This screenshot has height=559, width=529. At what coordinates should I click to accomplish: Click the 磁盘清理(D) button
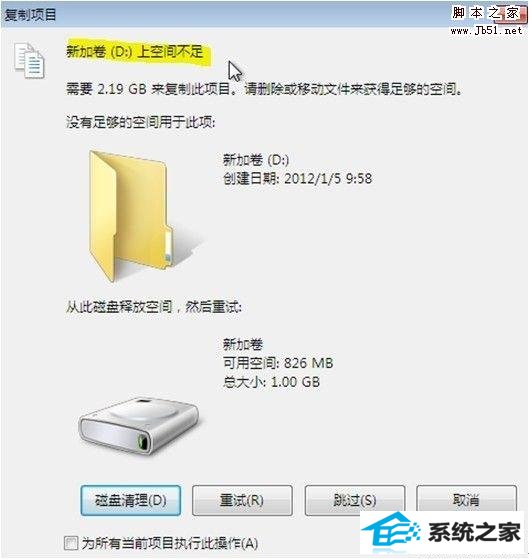click(131, 500)
